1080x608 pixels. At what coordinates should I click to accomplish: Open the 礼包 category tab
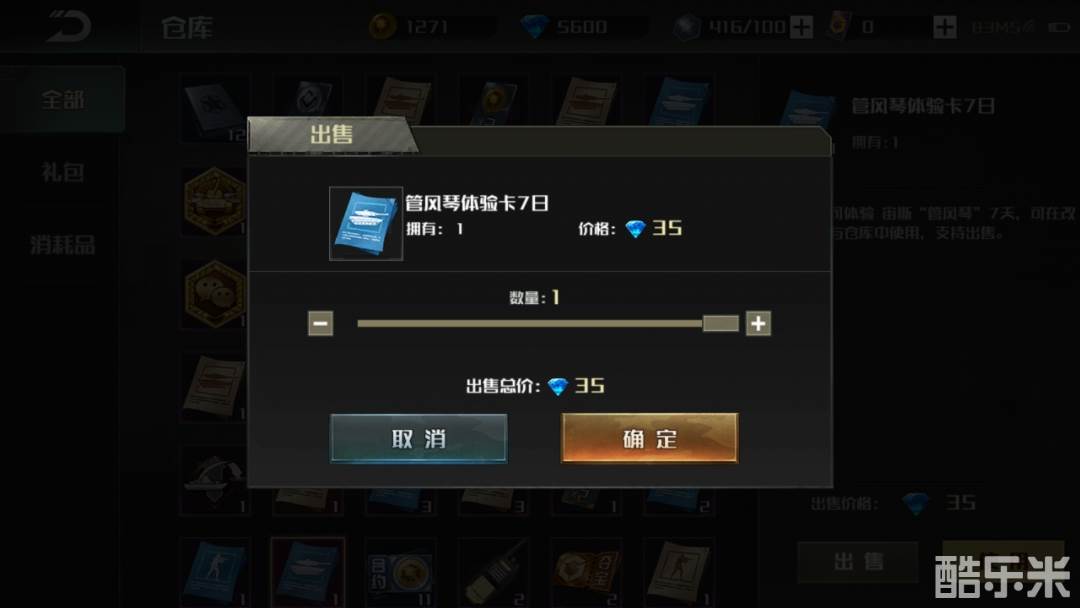click(x=63, y=171)
